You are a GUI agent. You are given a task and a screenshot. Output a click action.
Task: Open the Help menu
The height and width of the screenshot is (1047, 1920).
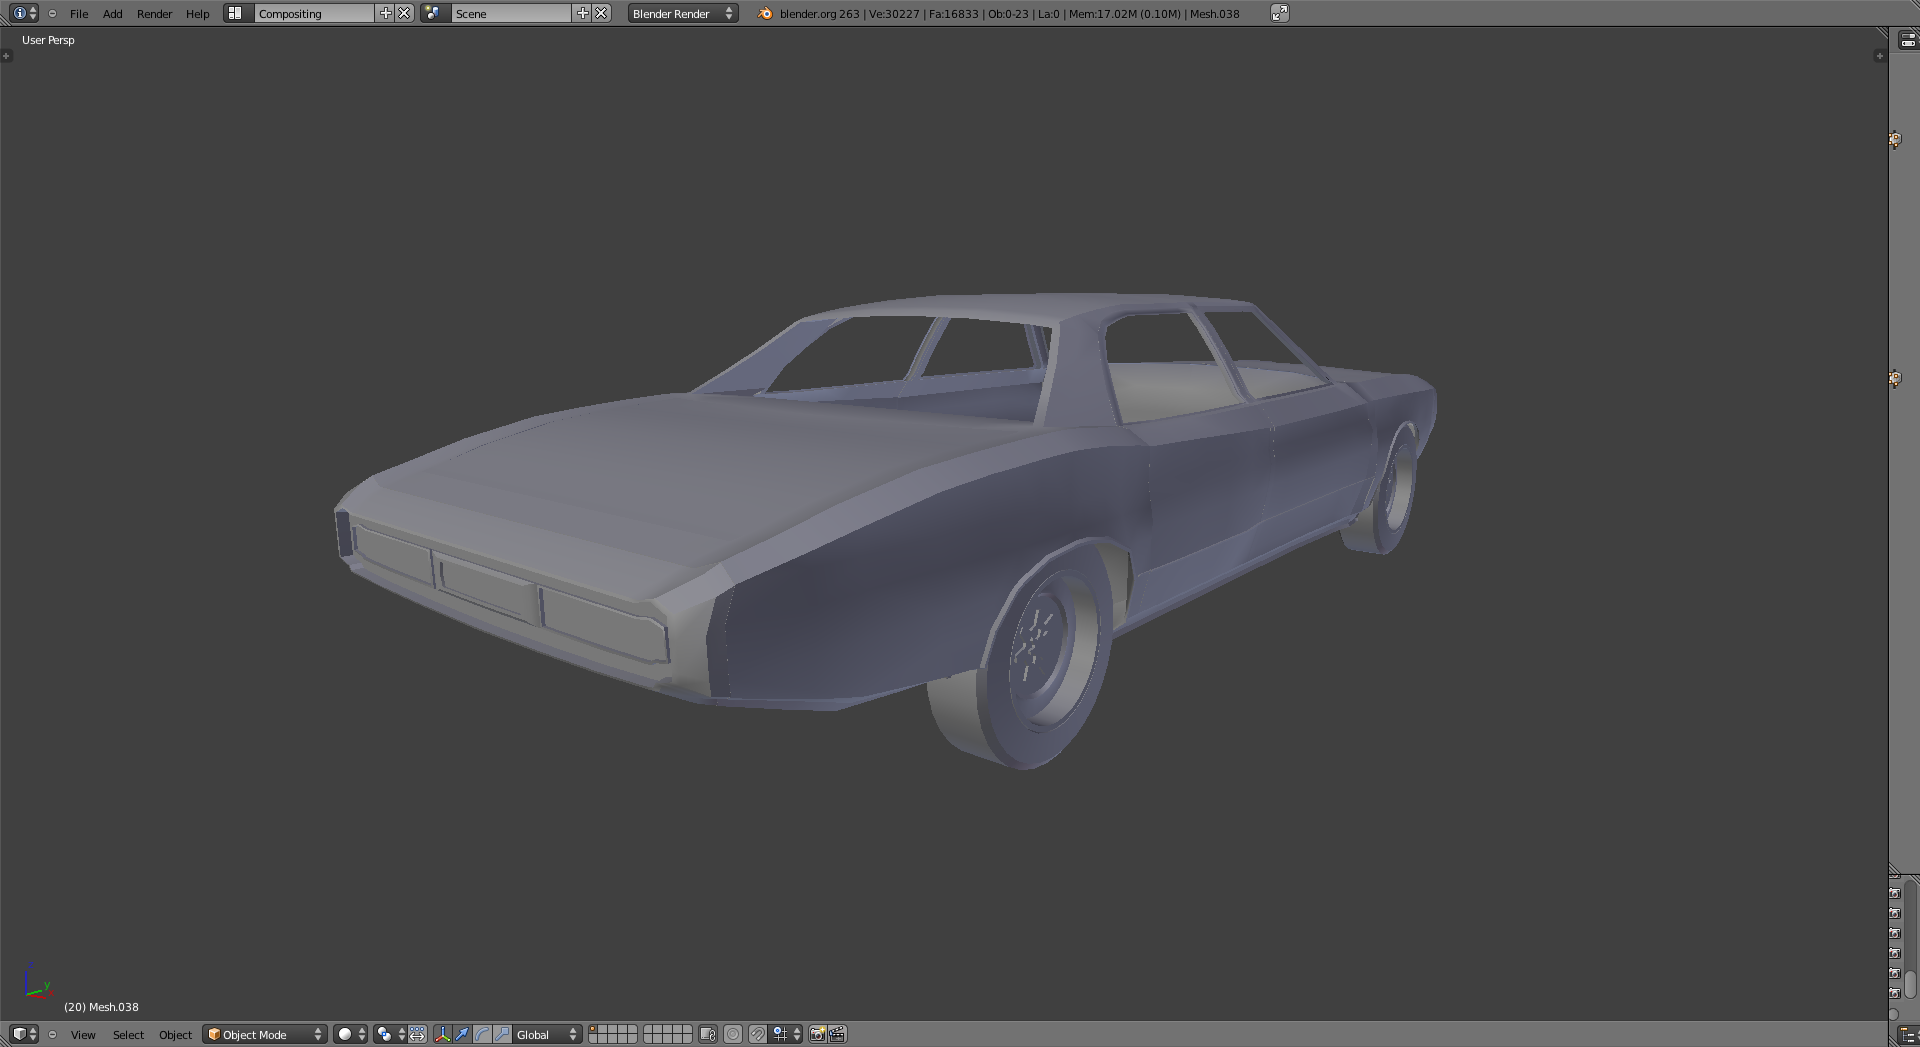pyautogui.click(x=198, y=13)
